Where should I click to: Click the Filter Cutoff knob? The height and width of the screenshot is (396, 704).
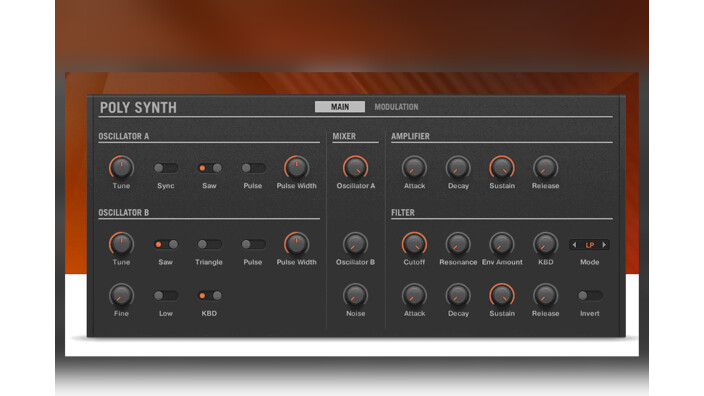click(x=414, y=244)
